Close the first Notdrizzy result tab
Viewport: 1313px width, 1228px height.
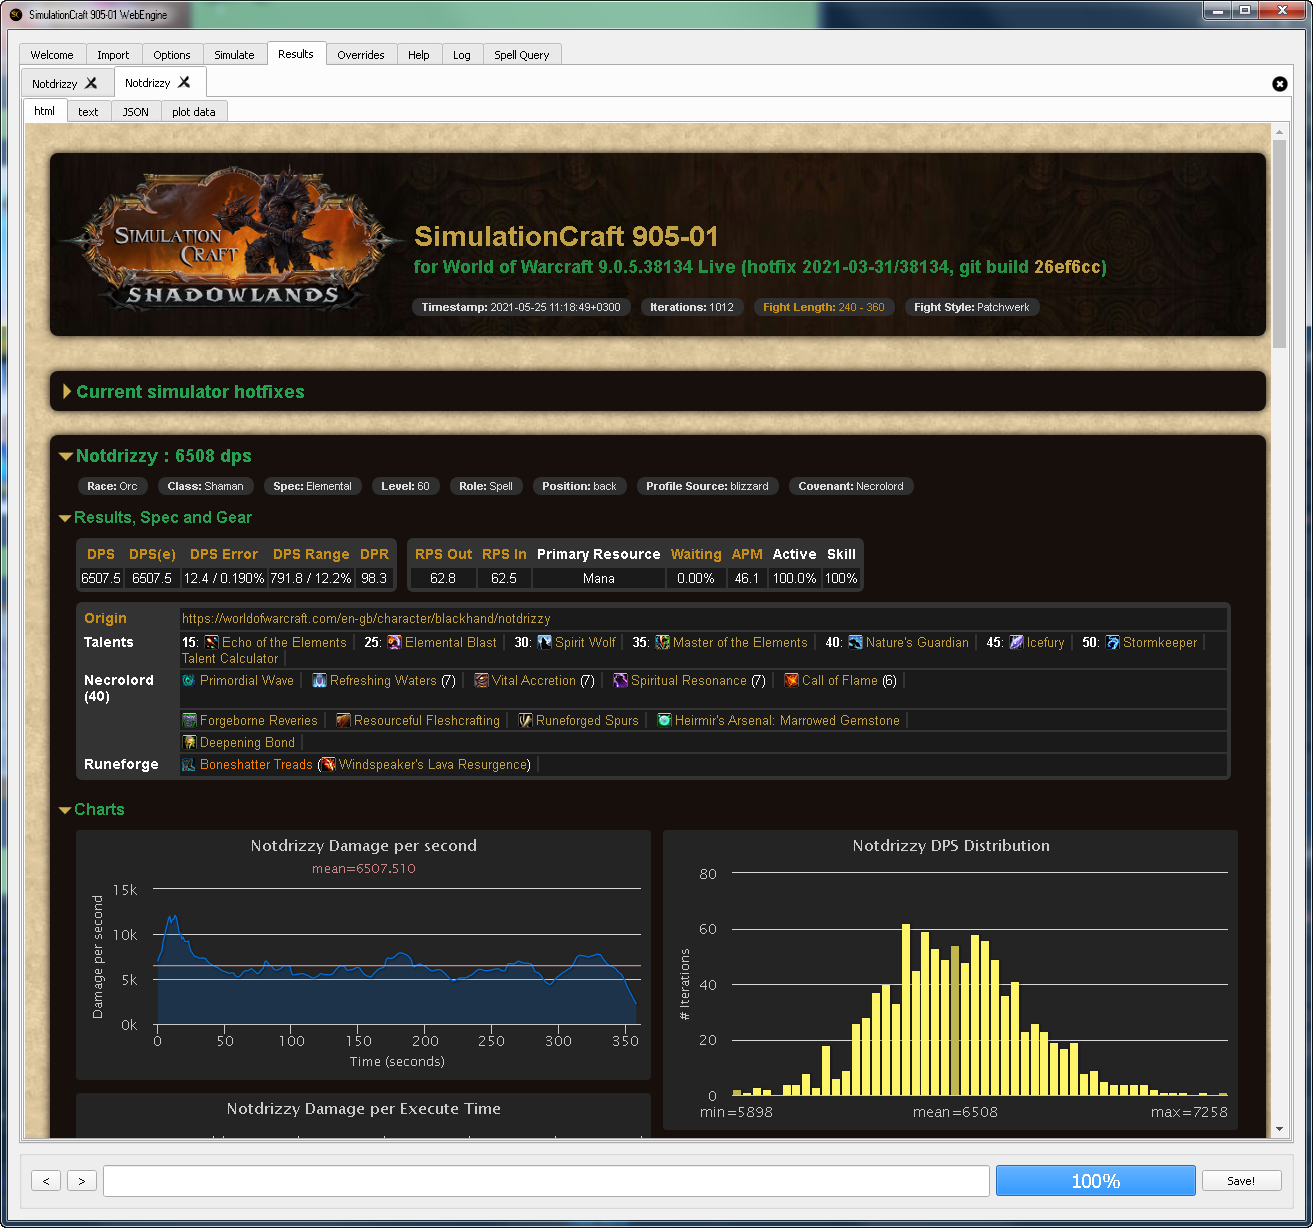coord(91,83)
